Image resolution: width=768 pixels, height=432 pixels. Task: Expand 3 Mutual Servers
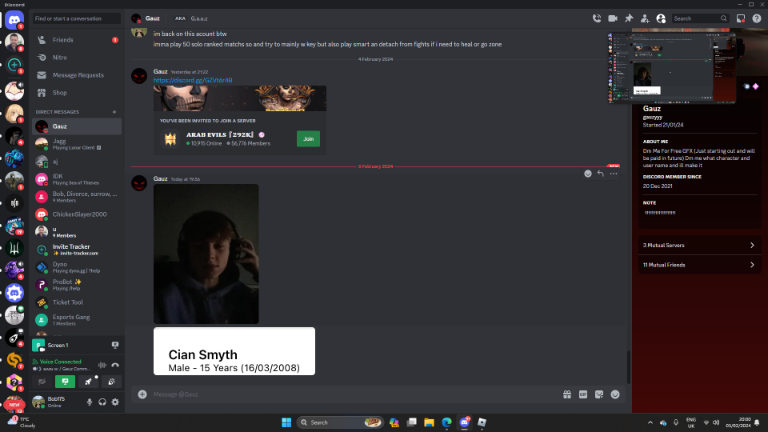click(x=698, y=244)
